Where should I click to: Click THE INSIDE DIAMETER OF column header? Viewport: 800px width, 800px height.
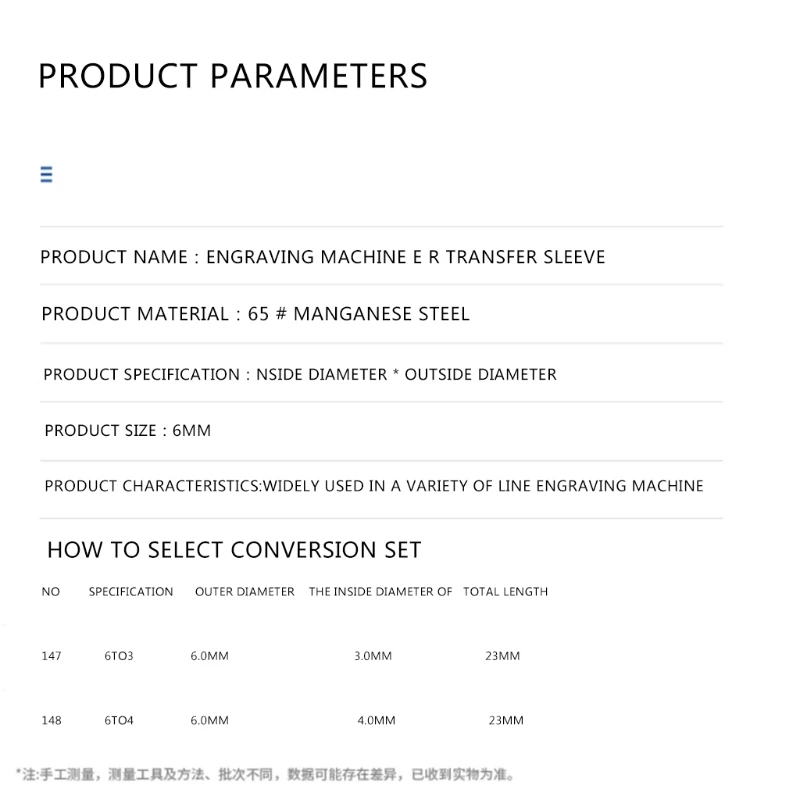tap(380, 592)
